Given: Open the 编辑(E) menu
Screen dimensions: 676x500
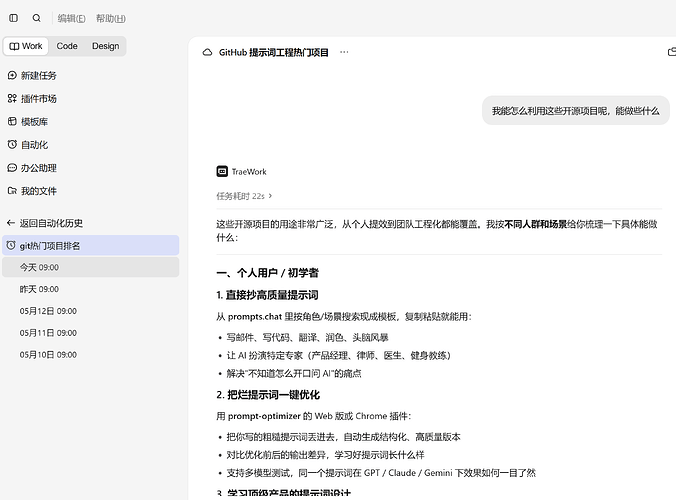Looking at the screenshot, I should [72, 19].
